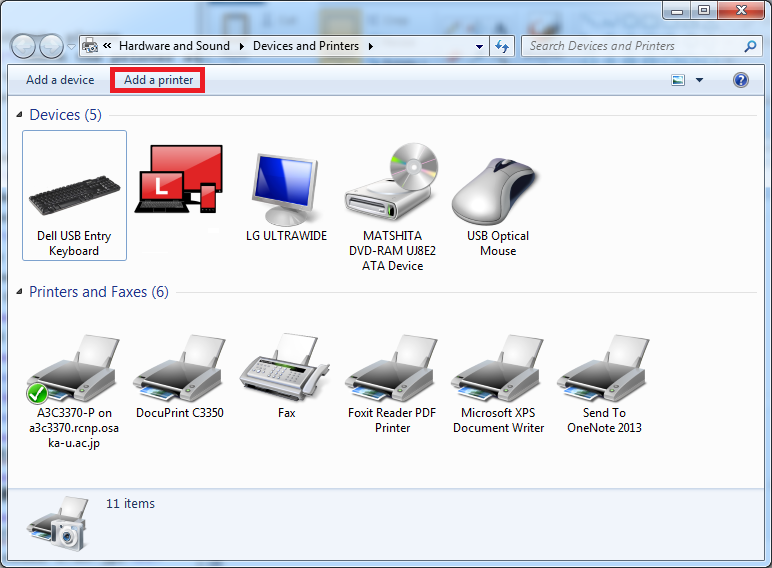772x568 pixels.
Task: Open the recent pages dropdown arrow
Action: [x=71, y=47]
